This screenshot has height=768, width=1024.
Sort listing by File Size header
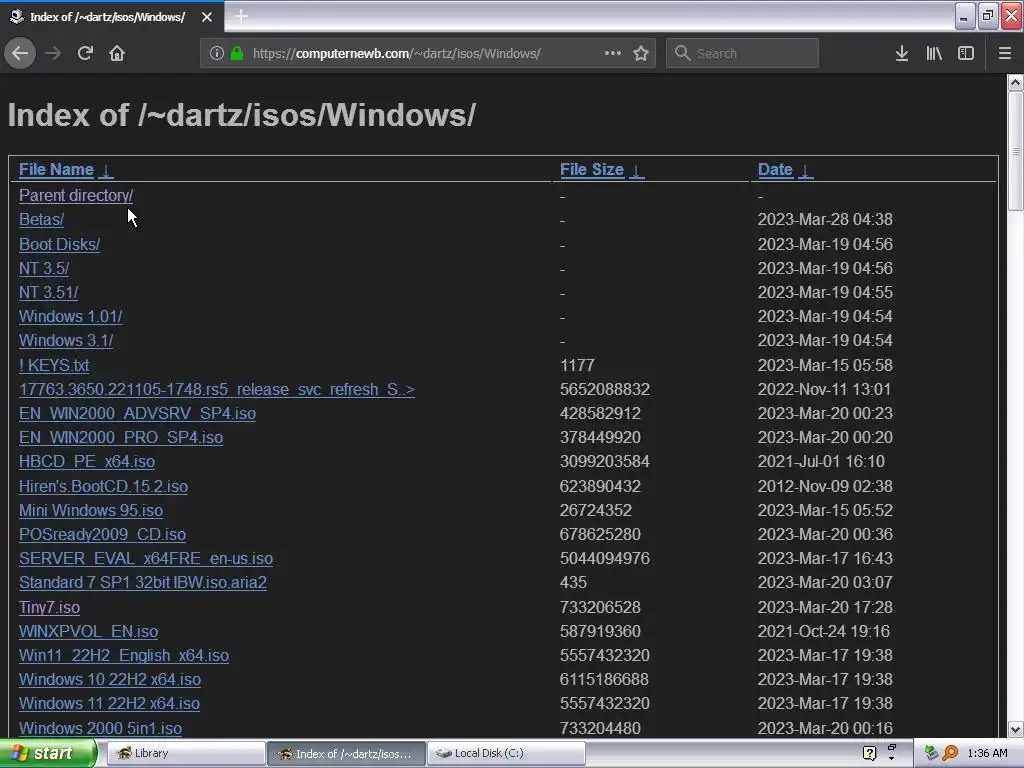tap(592, 169)
